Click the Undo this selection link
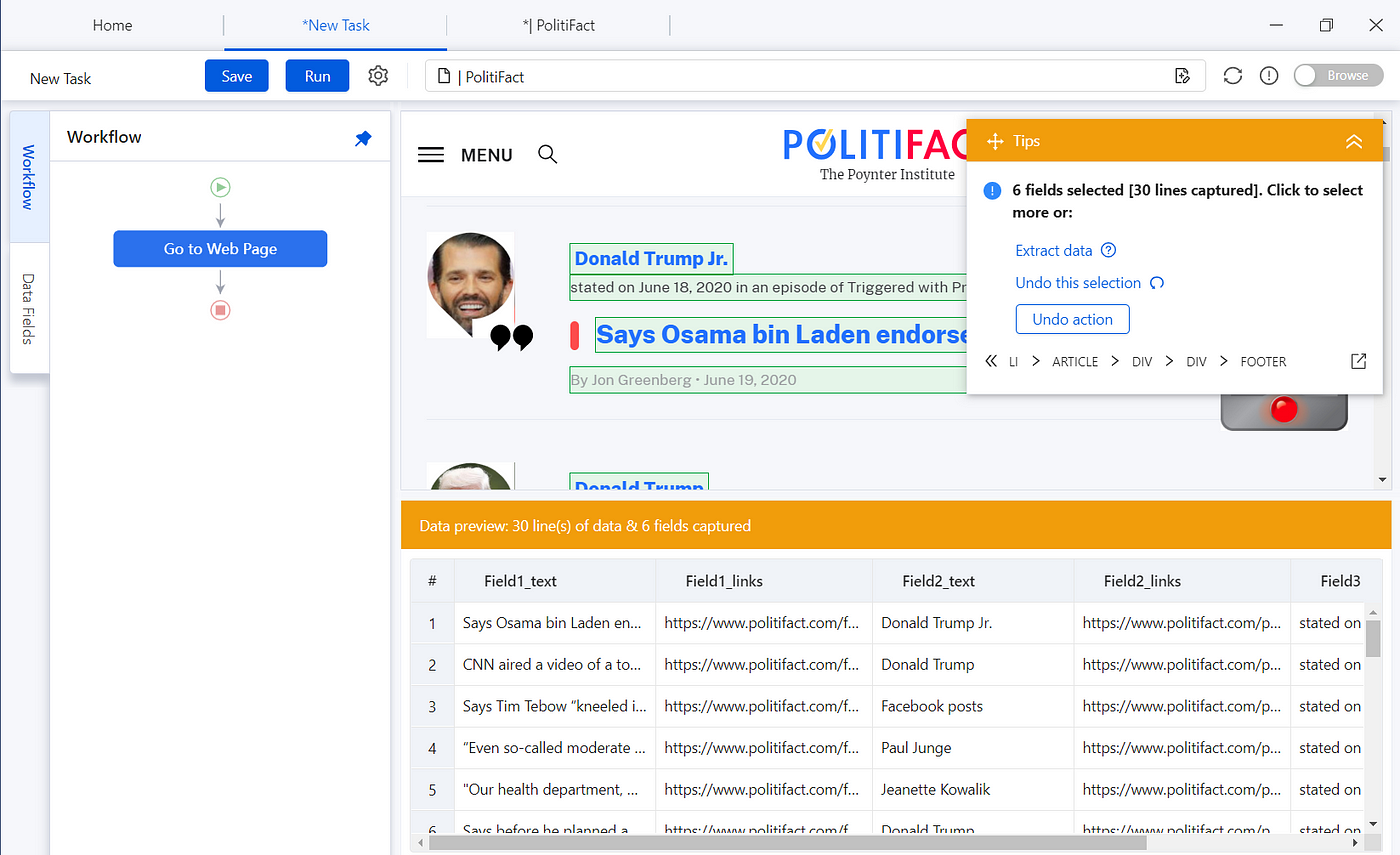Viewport: 1400px width, 855px height. tap(1078, 283)
